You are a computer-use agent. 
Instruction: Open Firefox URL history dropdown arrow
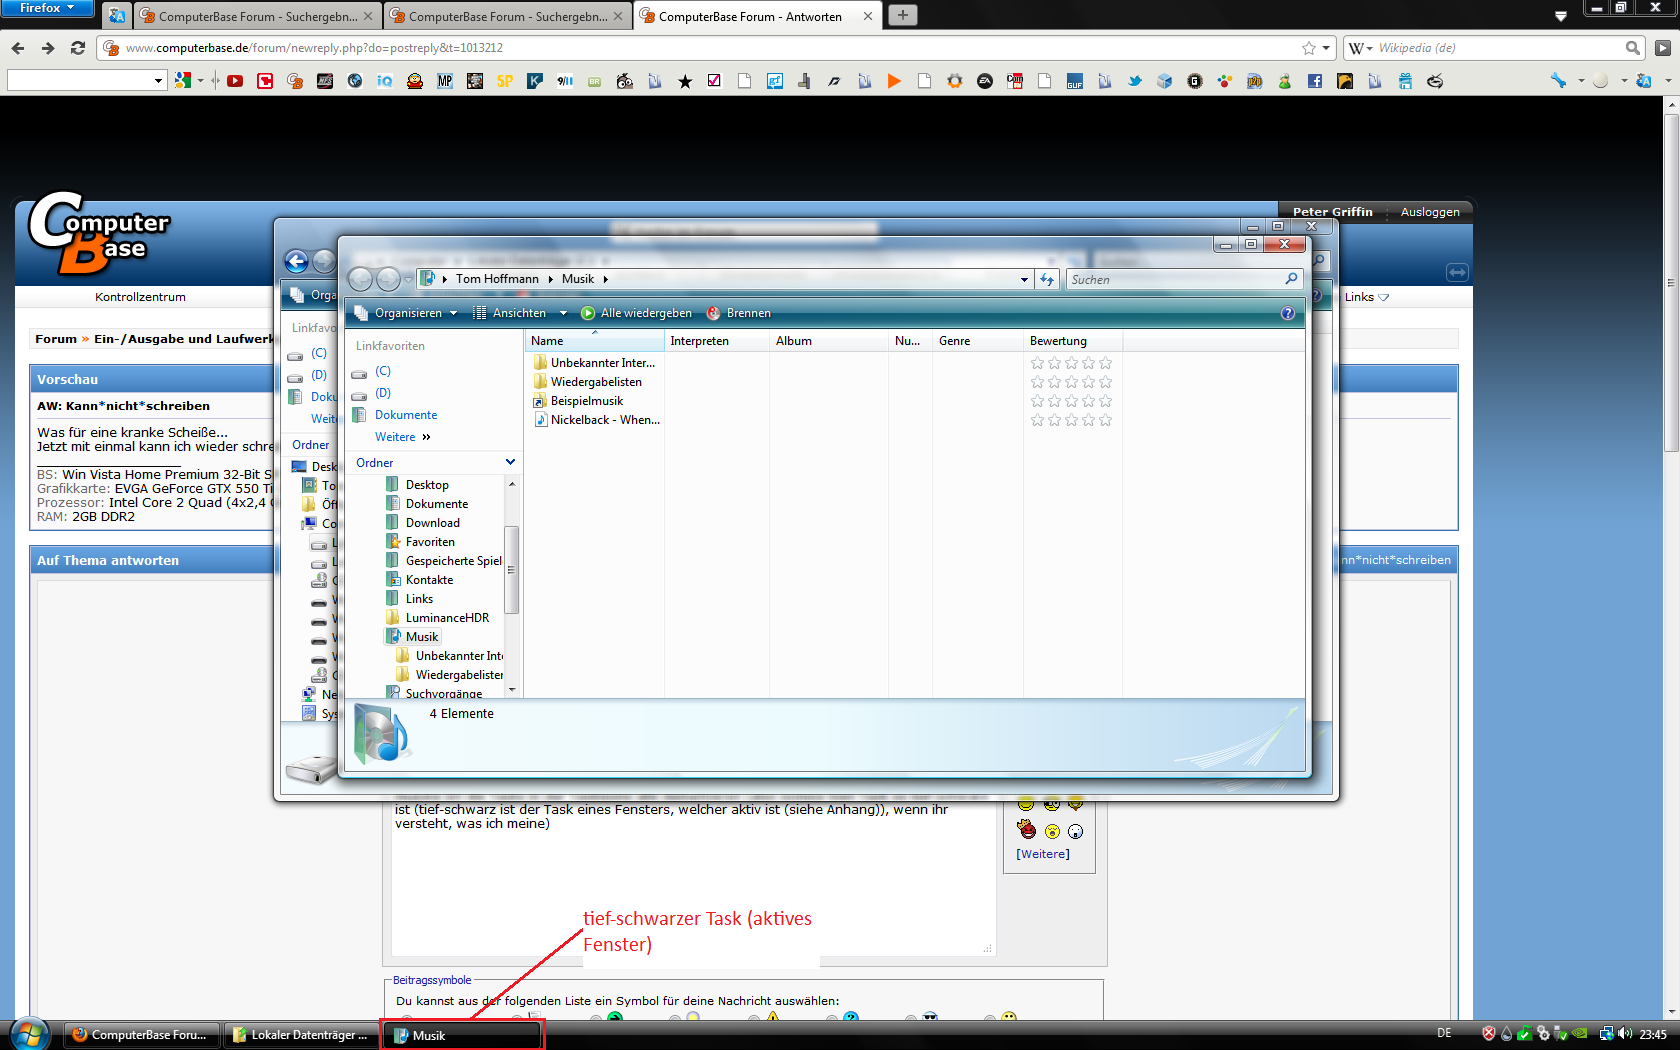[1326, 47]
